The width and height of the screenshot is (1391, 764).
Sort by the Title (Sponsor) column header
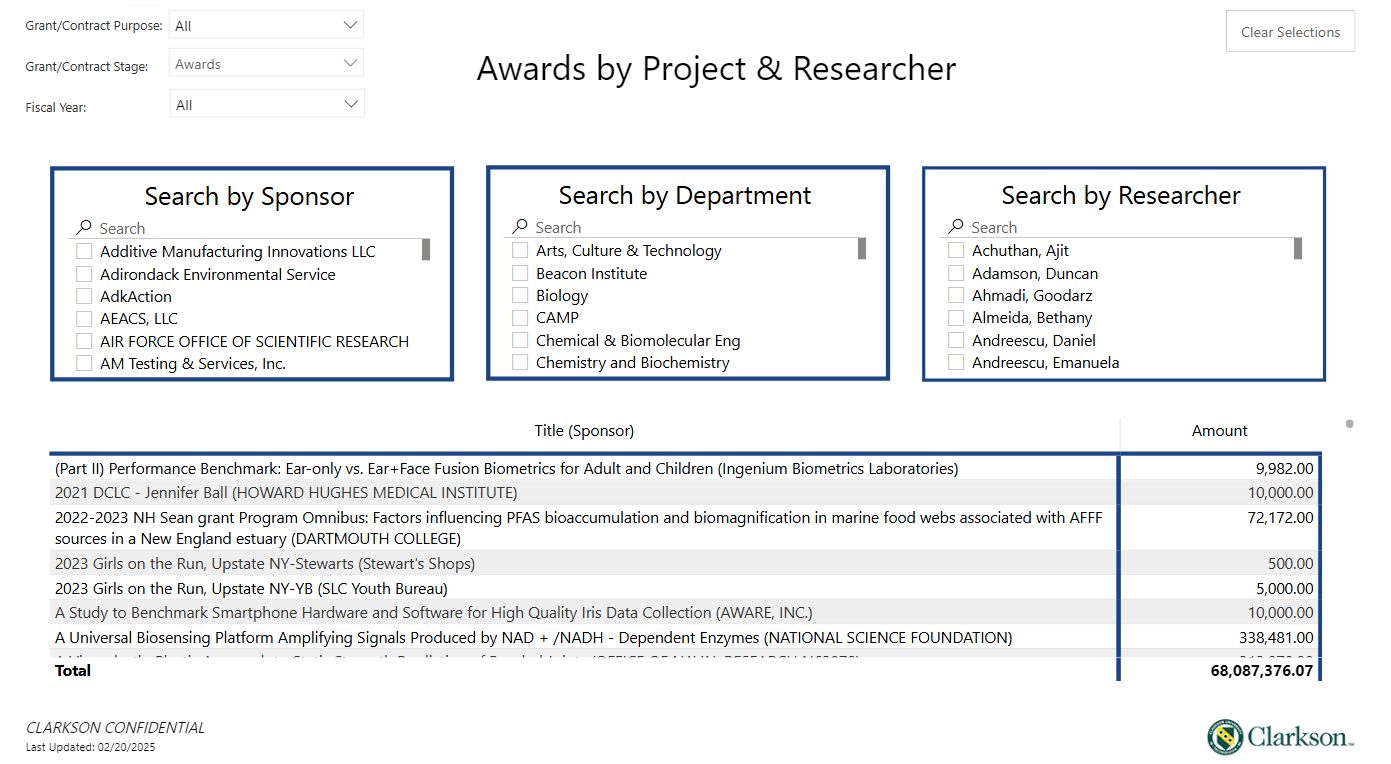point(584,431)
